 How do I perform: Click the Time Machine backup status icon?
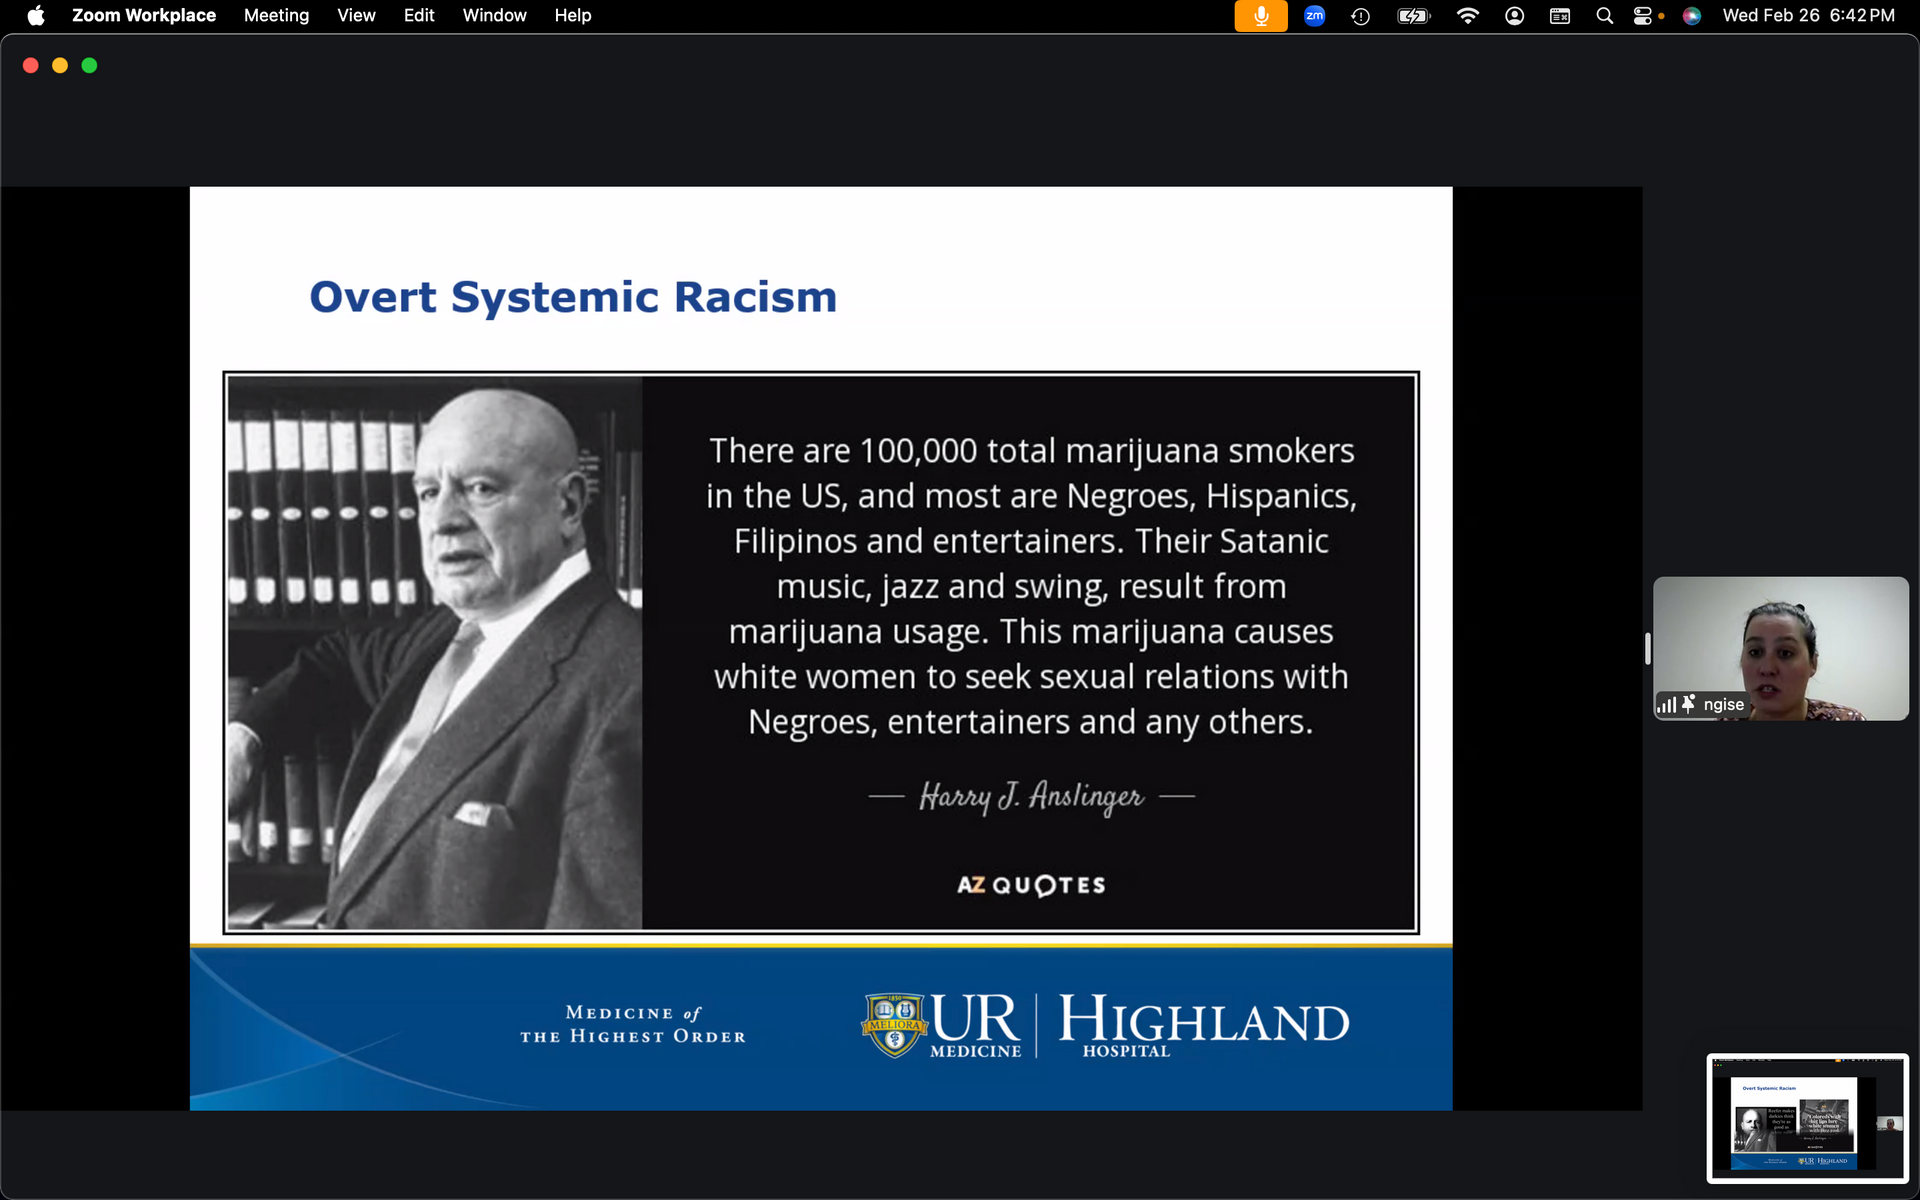[x=1360, y=16]
